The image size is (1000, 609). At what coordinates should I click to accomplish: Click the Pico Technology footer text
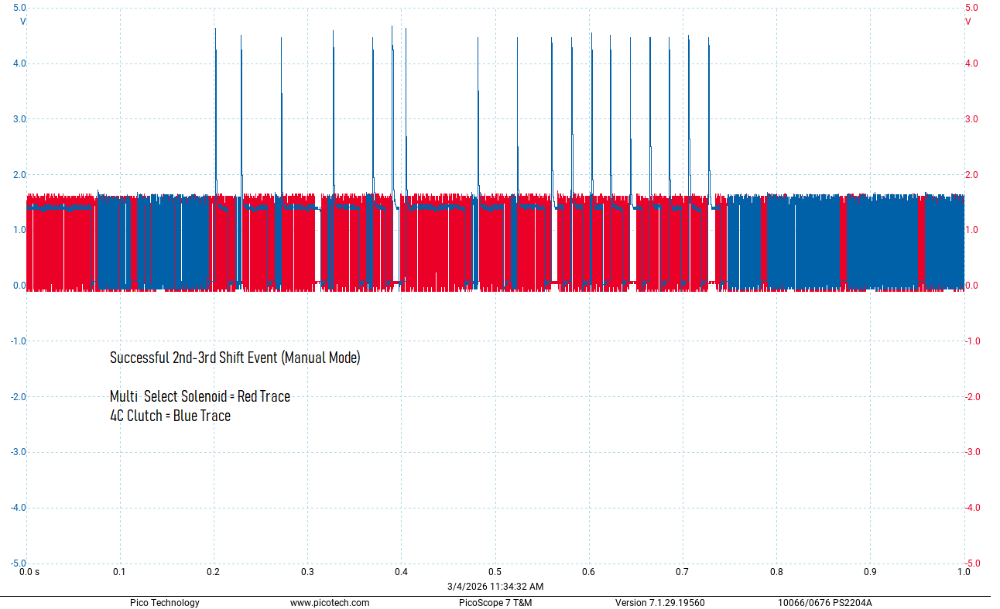click(164, 602)
